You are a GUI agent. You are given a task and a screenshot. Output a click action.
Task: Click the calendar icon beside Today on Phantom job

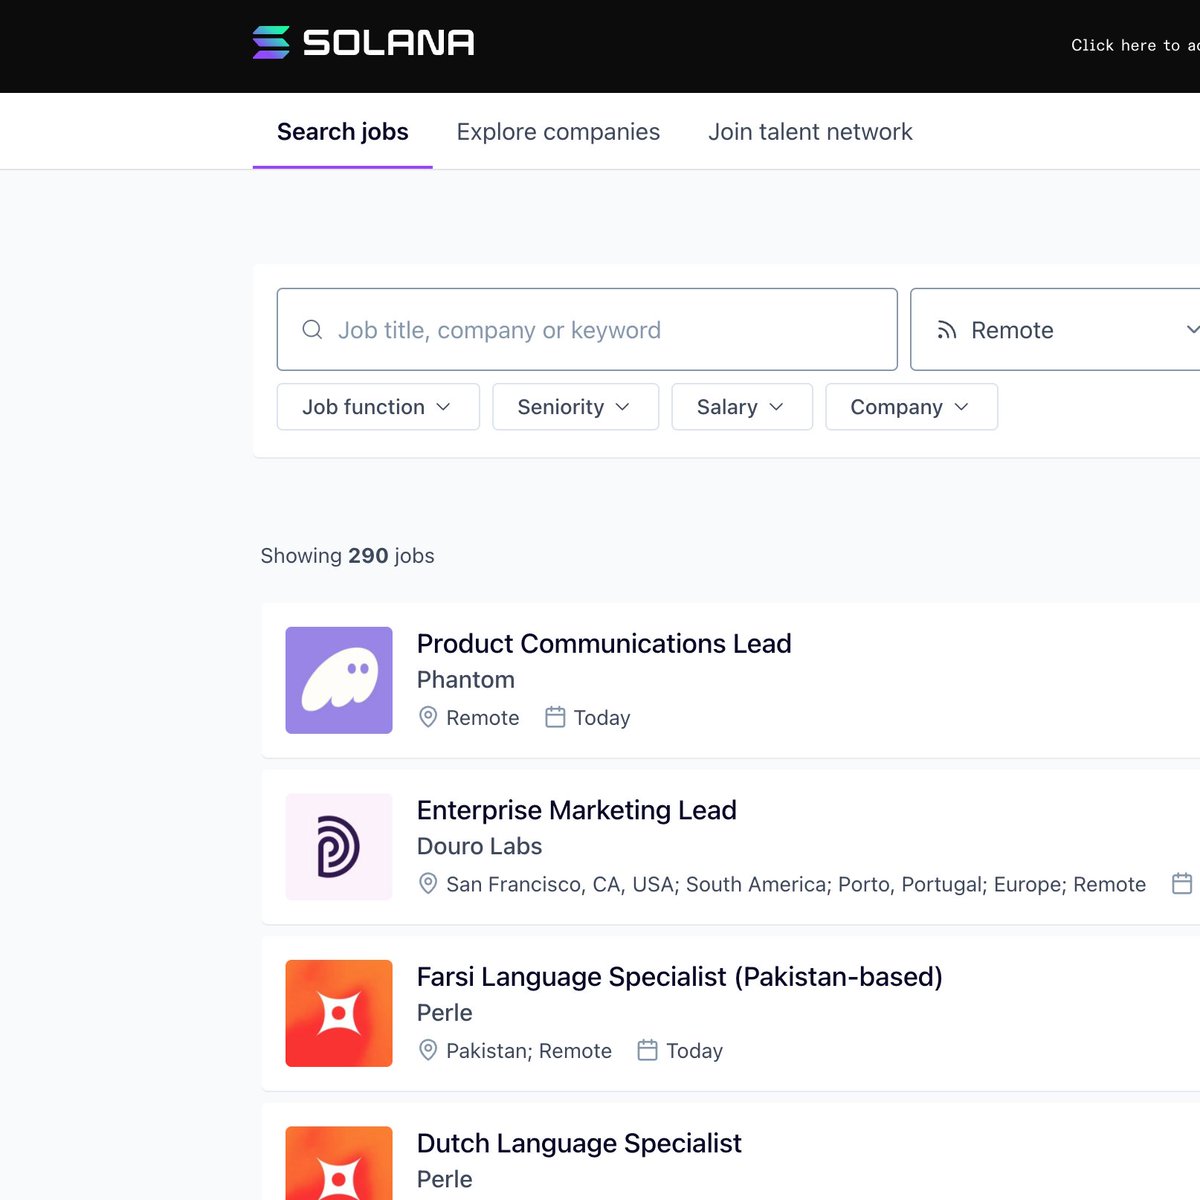tap(555, 717)
